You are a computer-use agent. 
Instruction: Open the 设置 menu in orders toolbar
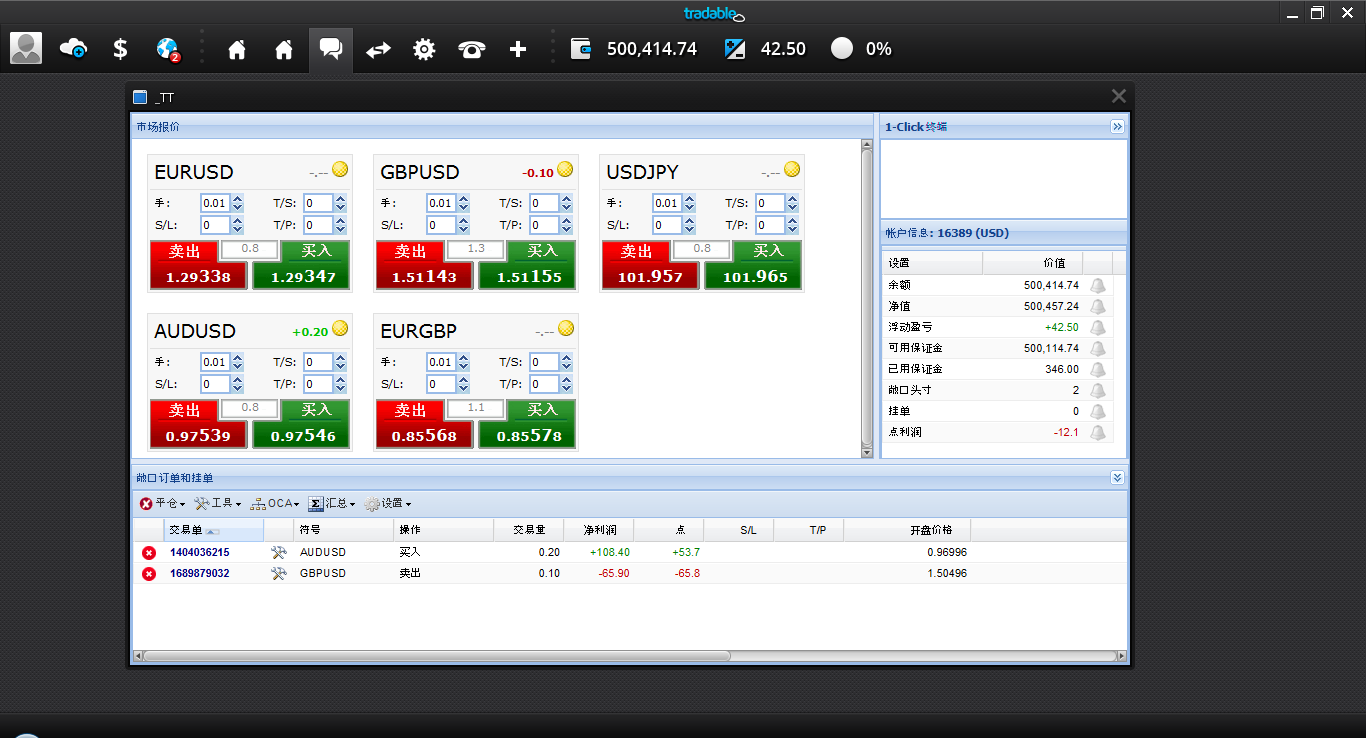point(388,503)
